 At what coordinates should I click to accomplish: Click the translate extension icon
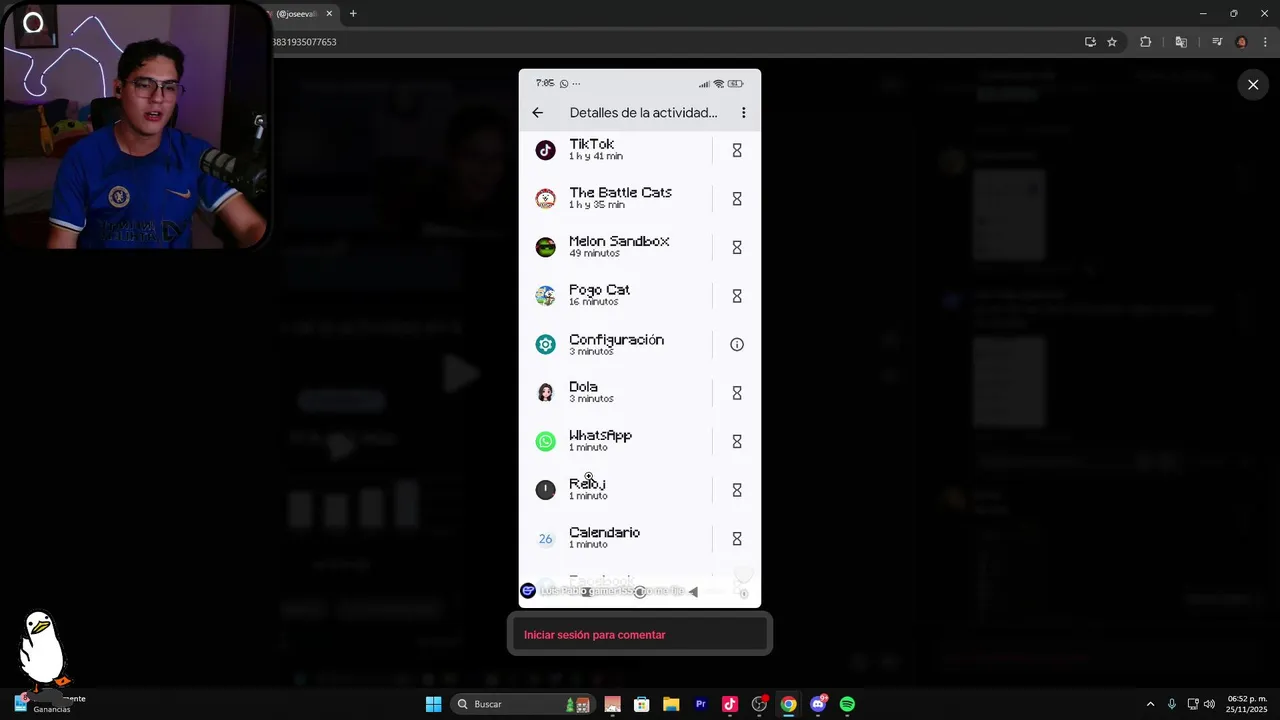(1181, 42)
